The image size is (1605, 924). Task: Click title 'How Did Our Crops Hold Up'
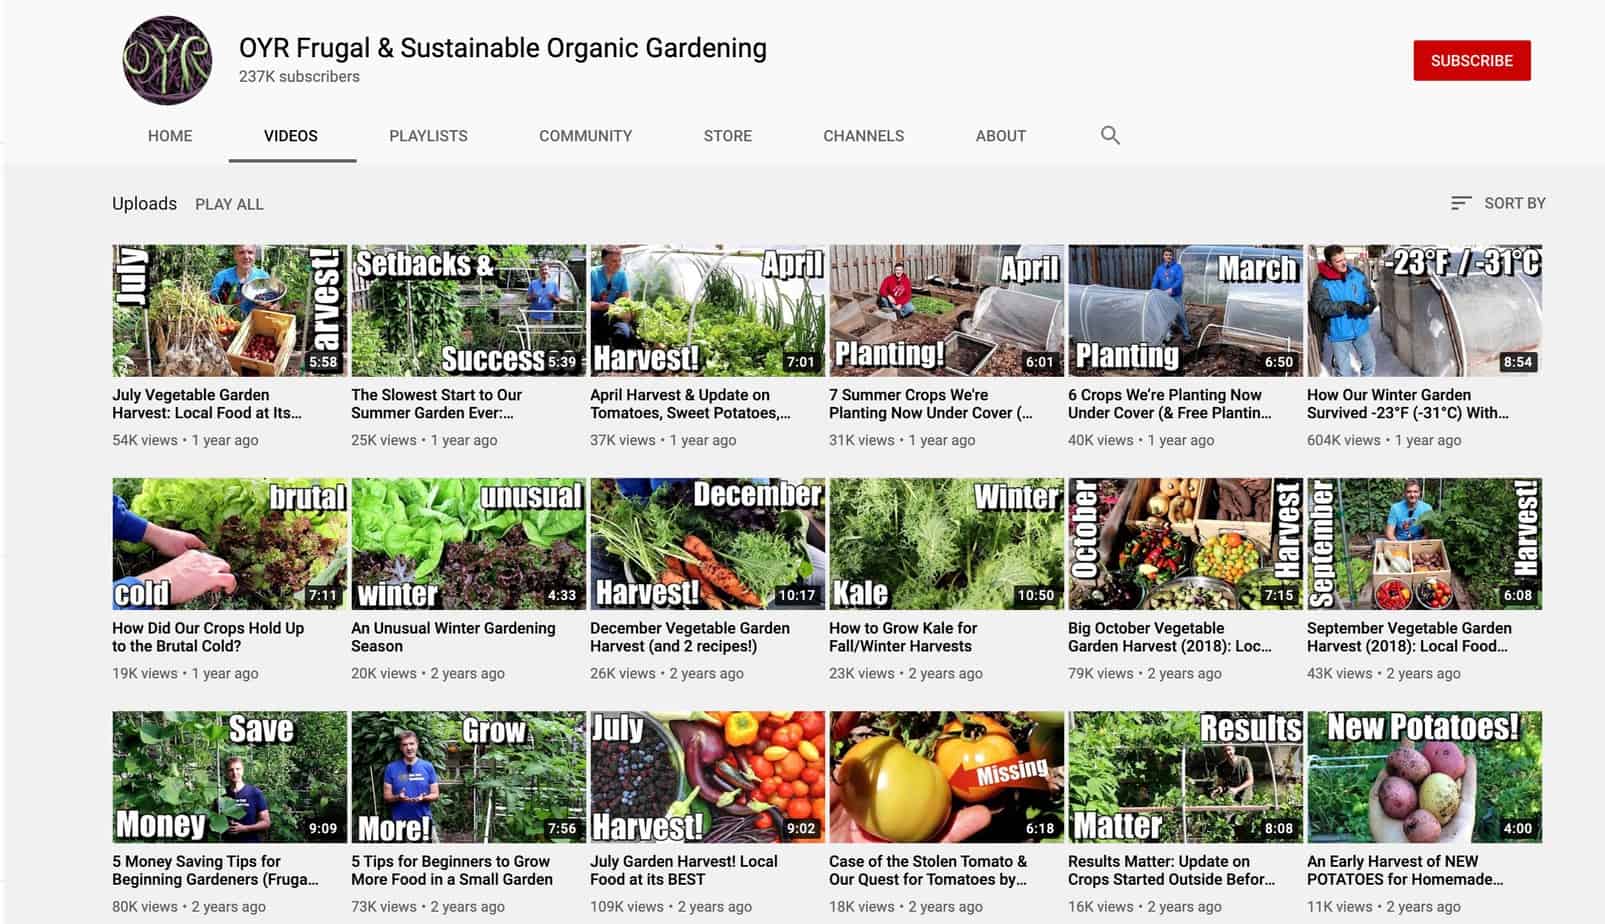click(208, 637)
